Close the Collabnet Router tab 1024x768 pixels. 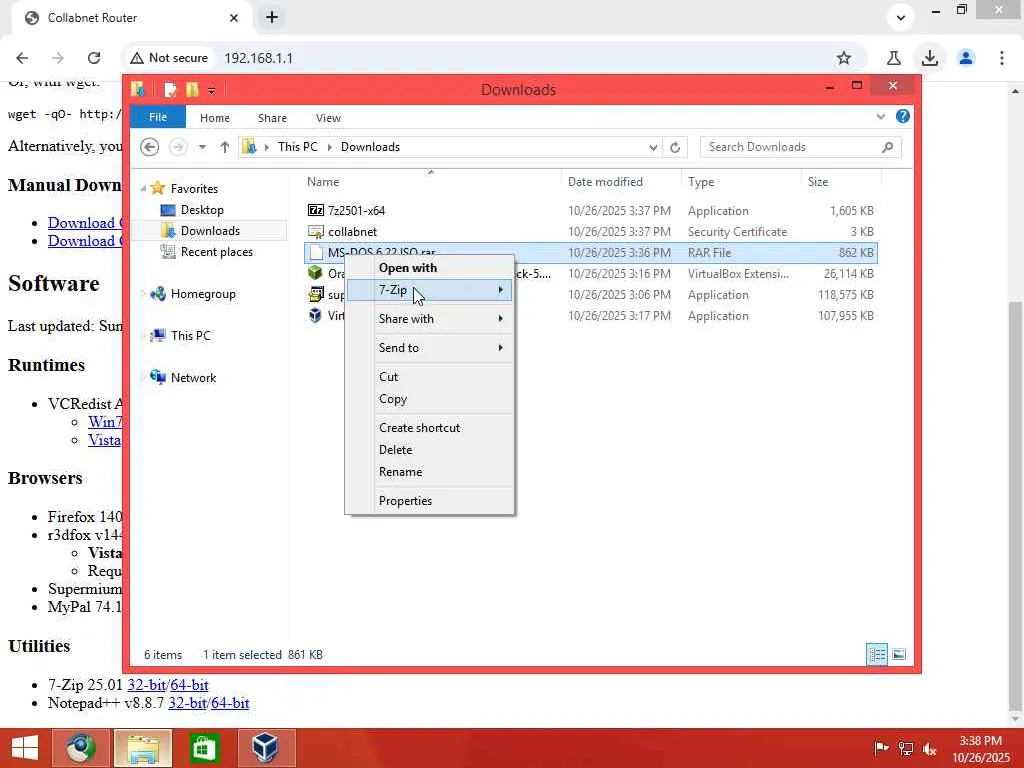[234, 18]
